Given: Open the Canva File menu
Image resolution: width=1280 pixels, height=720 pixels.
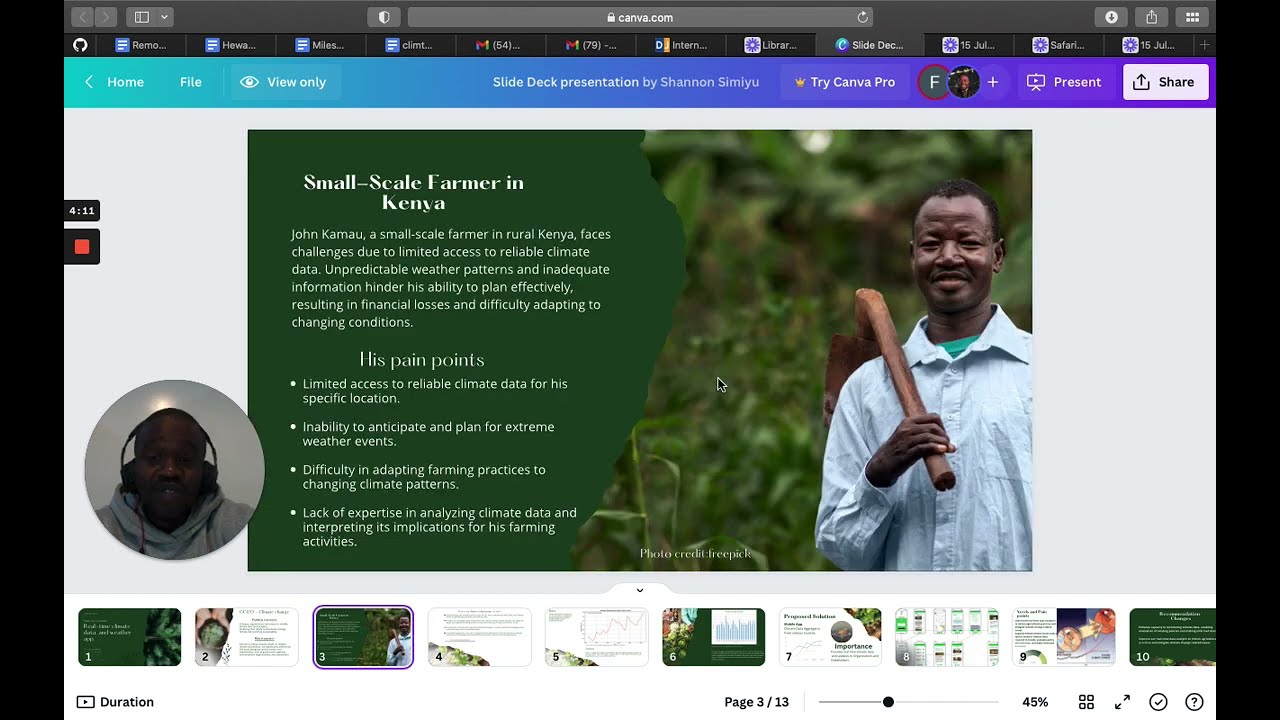Looking at the screenshot, I should [x=191, y=82].
